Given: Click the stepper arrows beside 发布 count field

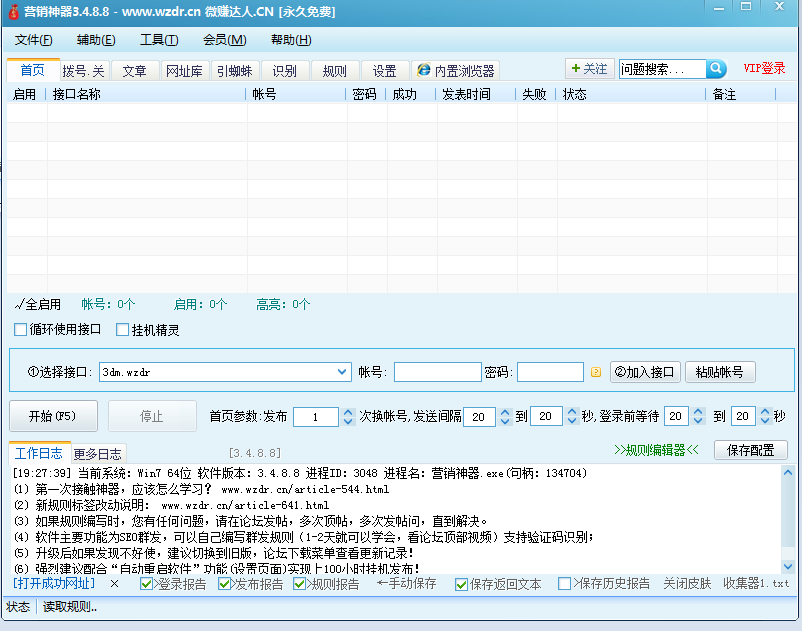Looking at the screenshot, I should coord(348,416).
